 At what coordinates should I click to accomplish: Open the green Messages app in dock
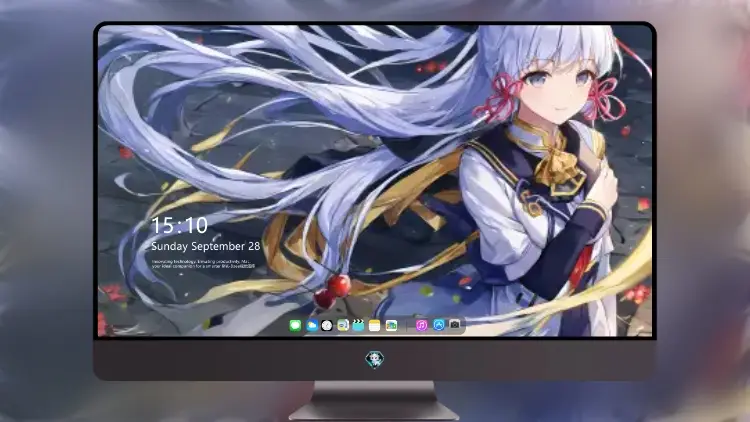(295, 326)
